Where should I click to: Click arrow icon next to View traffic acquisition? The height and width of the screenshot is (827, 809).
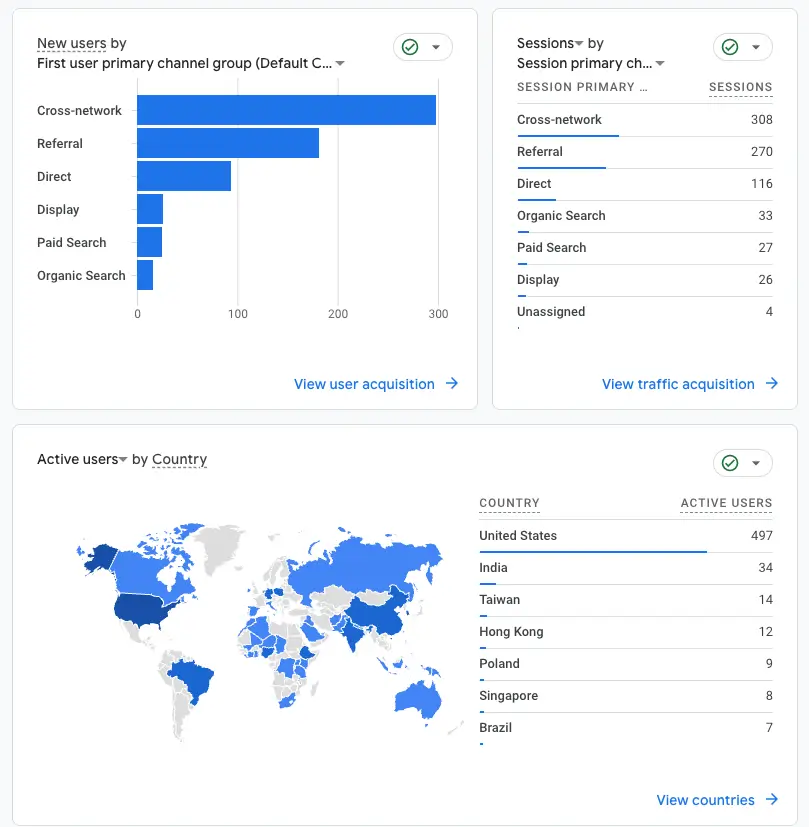pyautogui.click(x=772, y=383)
